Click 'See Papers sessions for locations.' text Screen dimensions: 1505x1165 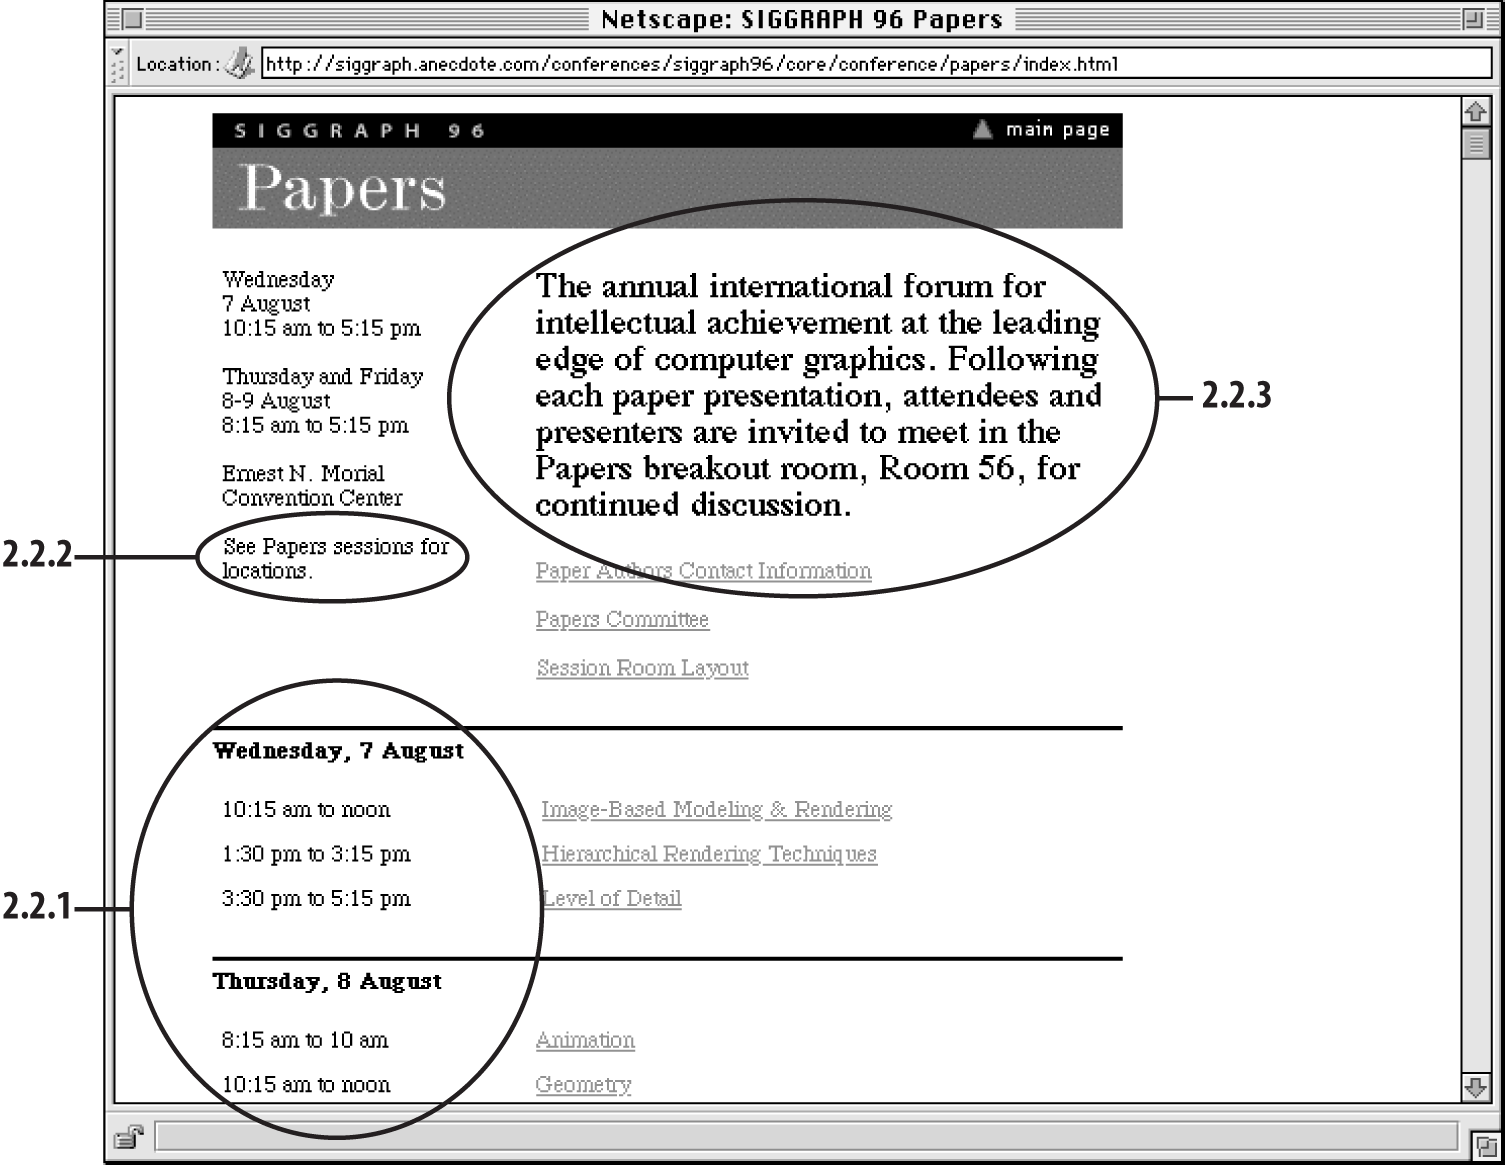[x=336, y=558]
